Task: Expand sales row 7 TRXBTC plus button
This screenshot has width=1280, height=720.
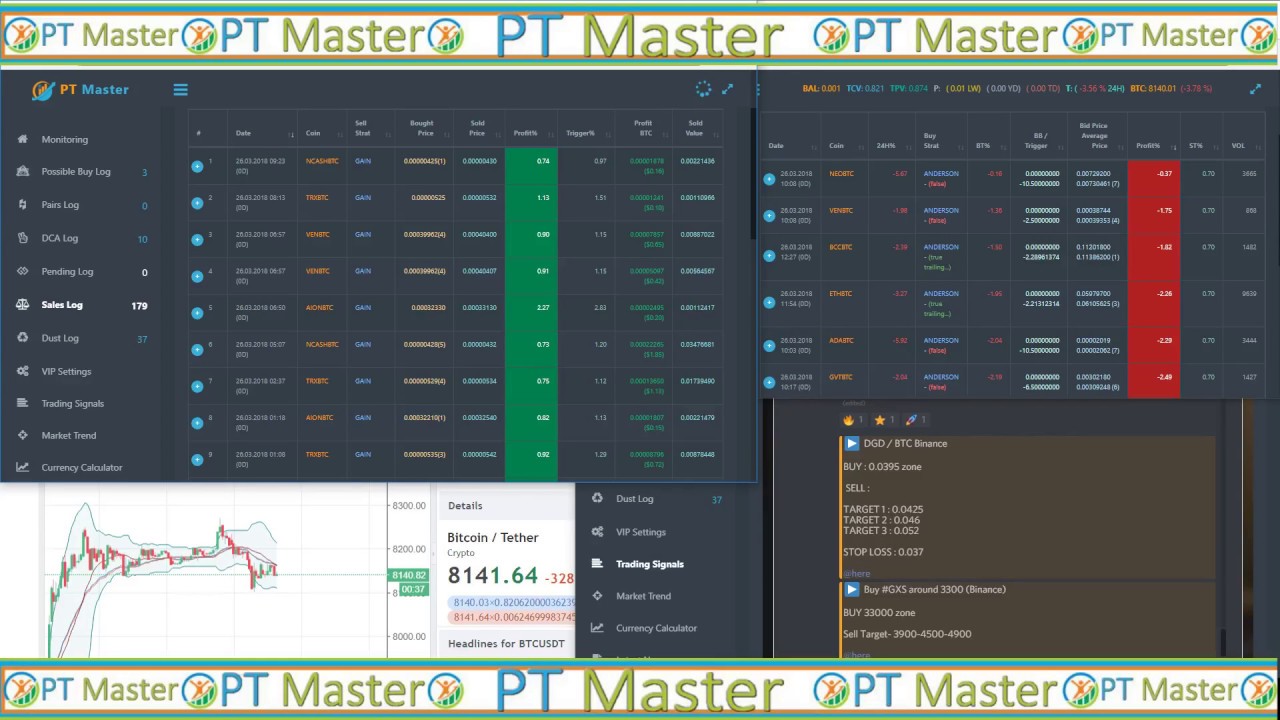Action: tap(197, 386)
